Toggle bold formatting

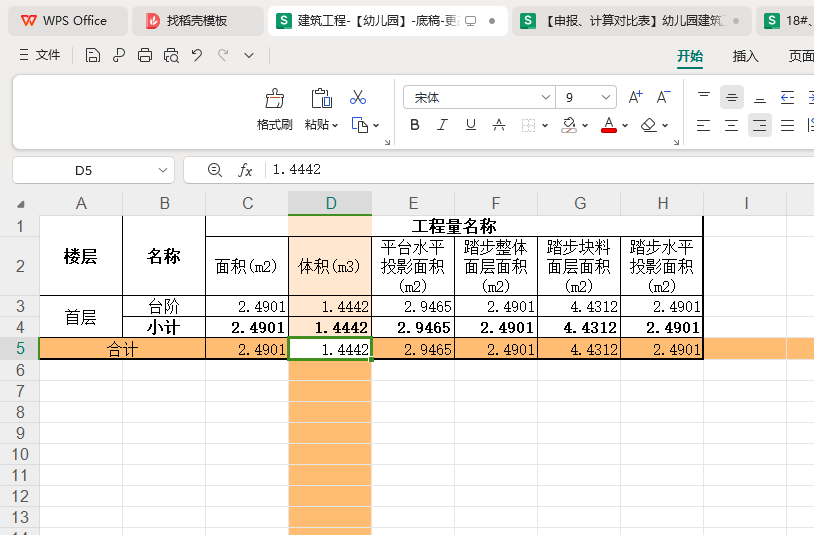(x=415, y=125)
